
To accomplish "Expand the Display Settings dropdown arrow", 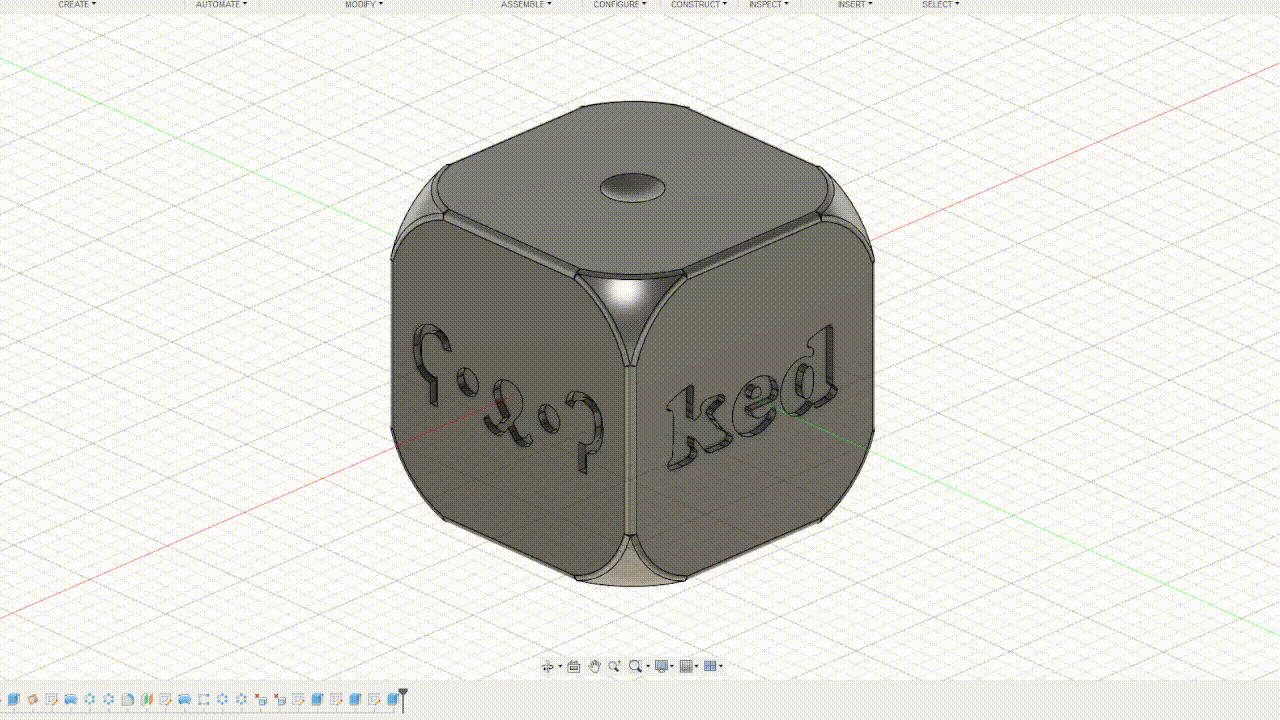I will coord(672,666).
